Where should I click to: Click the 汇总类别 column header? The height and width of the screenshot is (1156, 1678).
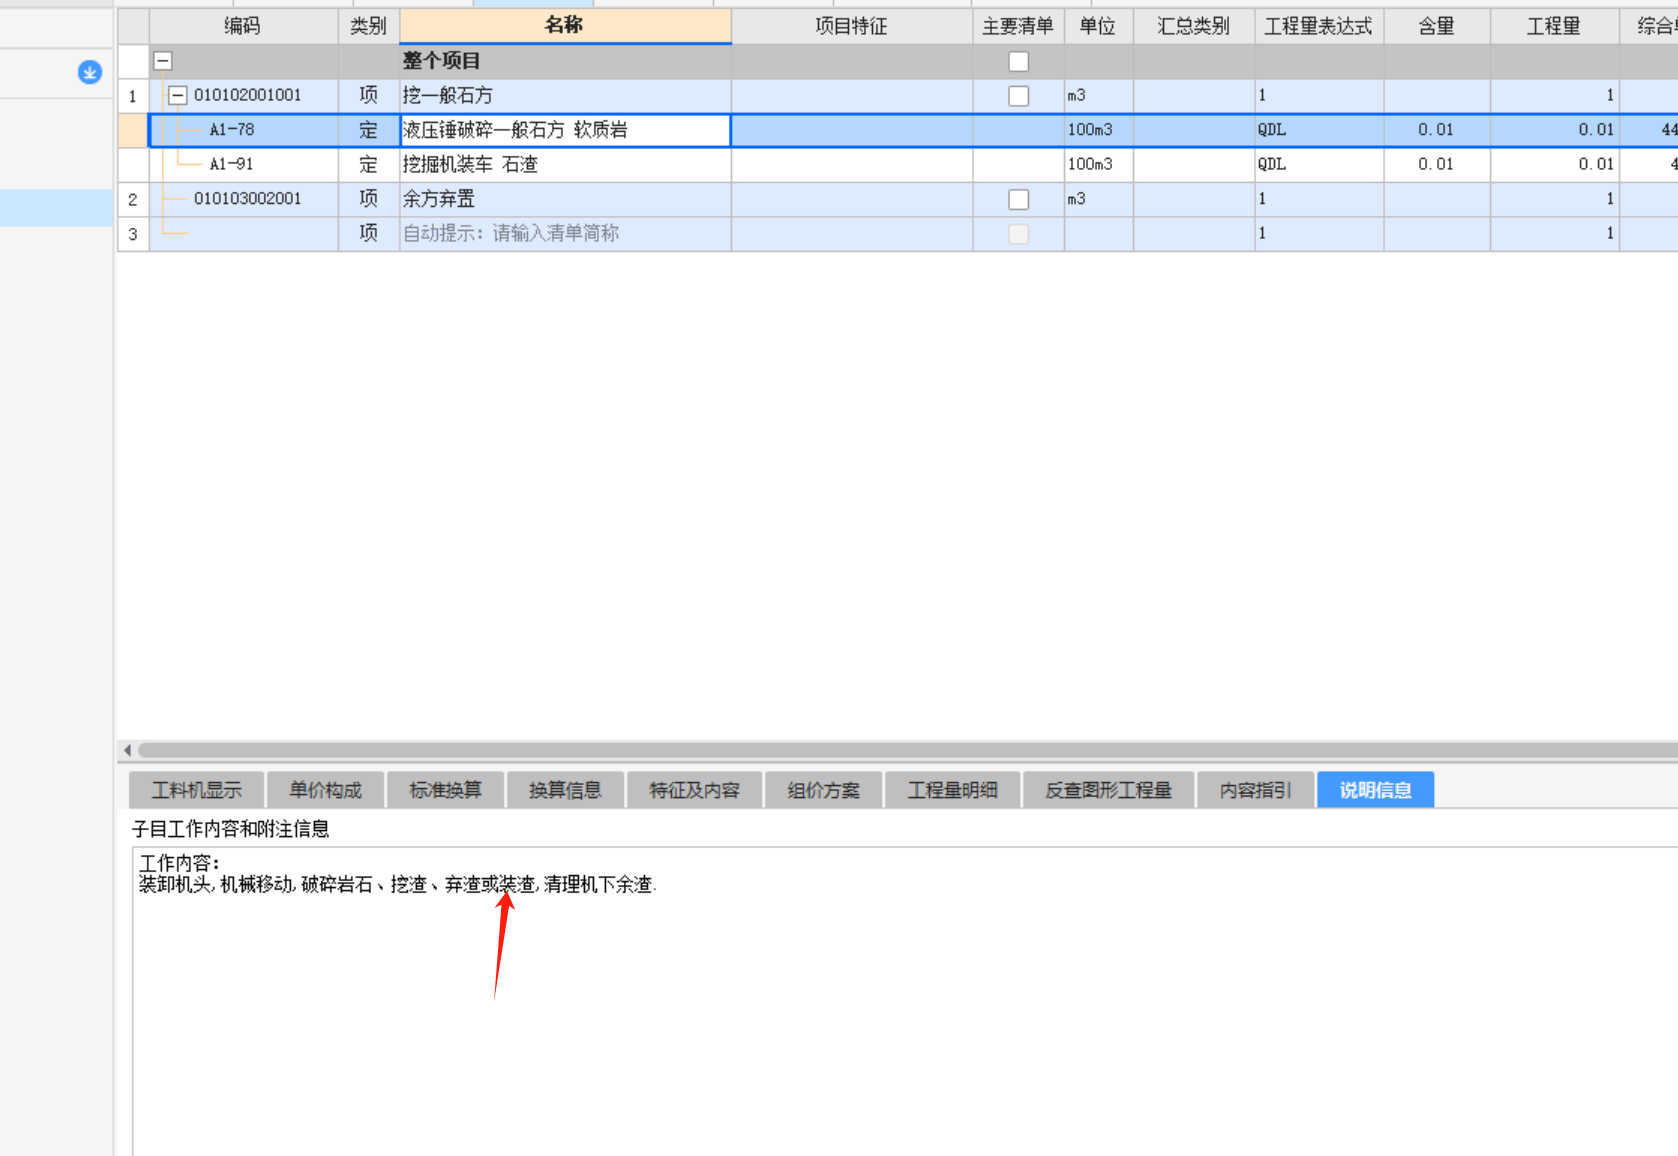tap(1193, 26)
